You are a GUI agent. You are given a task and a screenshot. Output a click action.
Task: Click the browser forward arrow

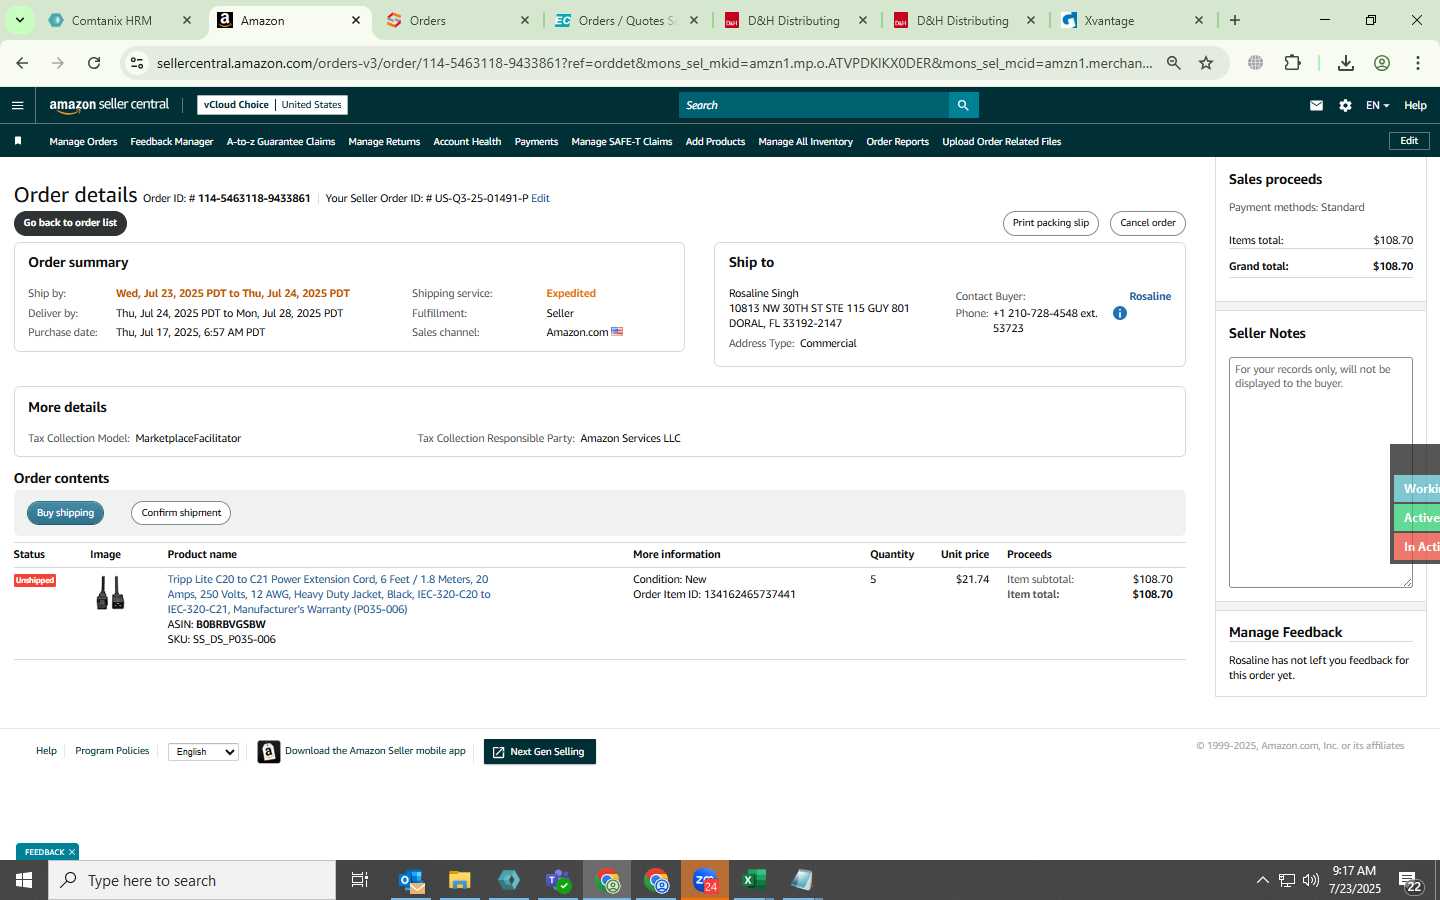pyautogui.click(x=58, y=63)
